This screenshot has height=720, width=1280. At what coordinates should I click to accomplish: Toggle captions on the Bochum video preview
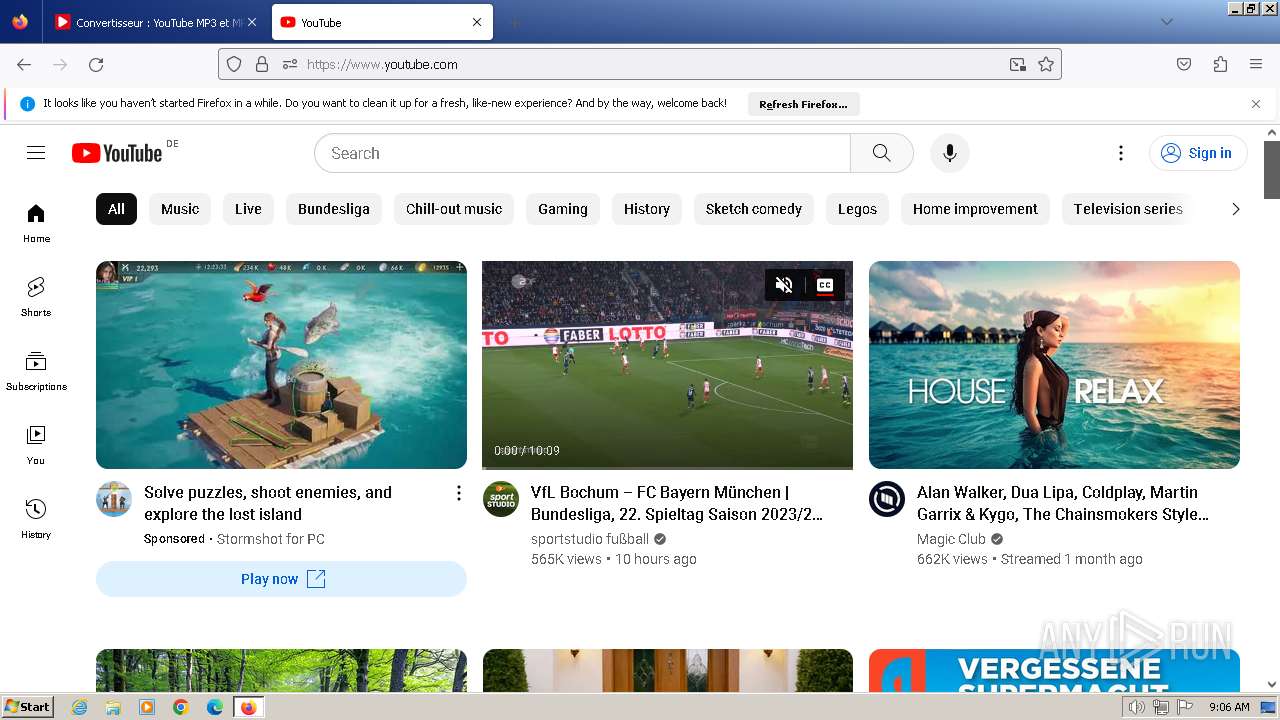825,285
